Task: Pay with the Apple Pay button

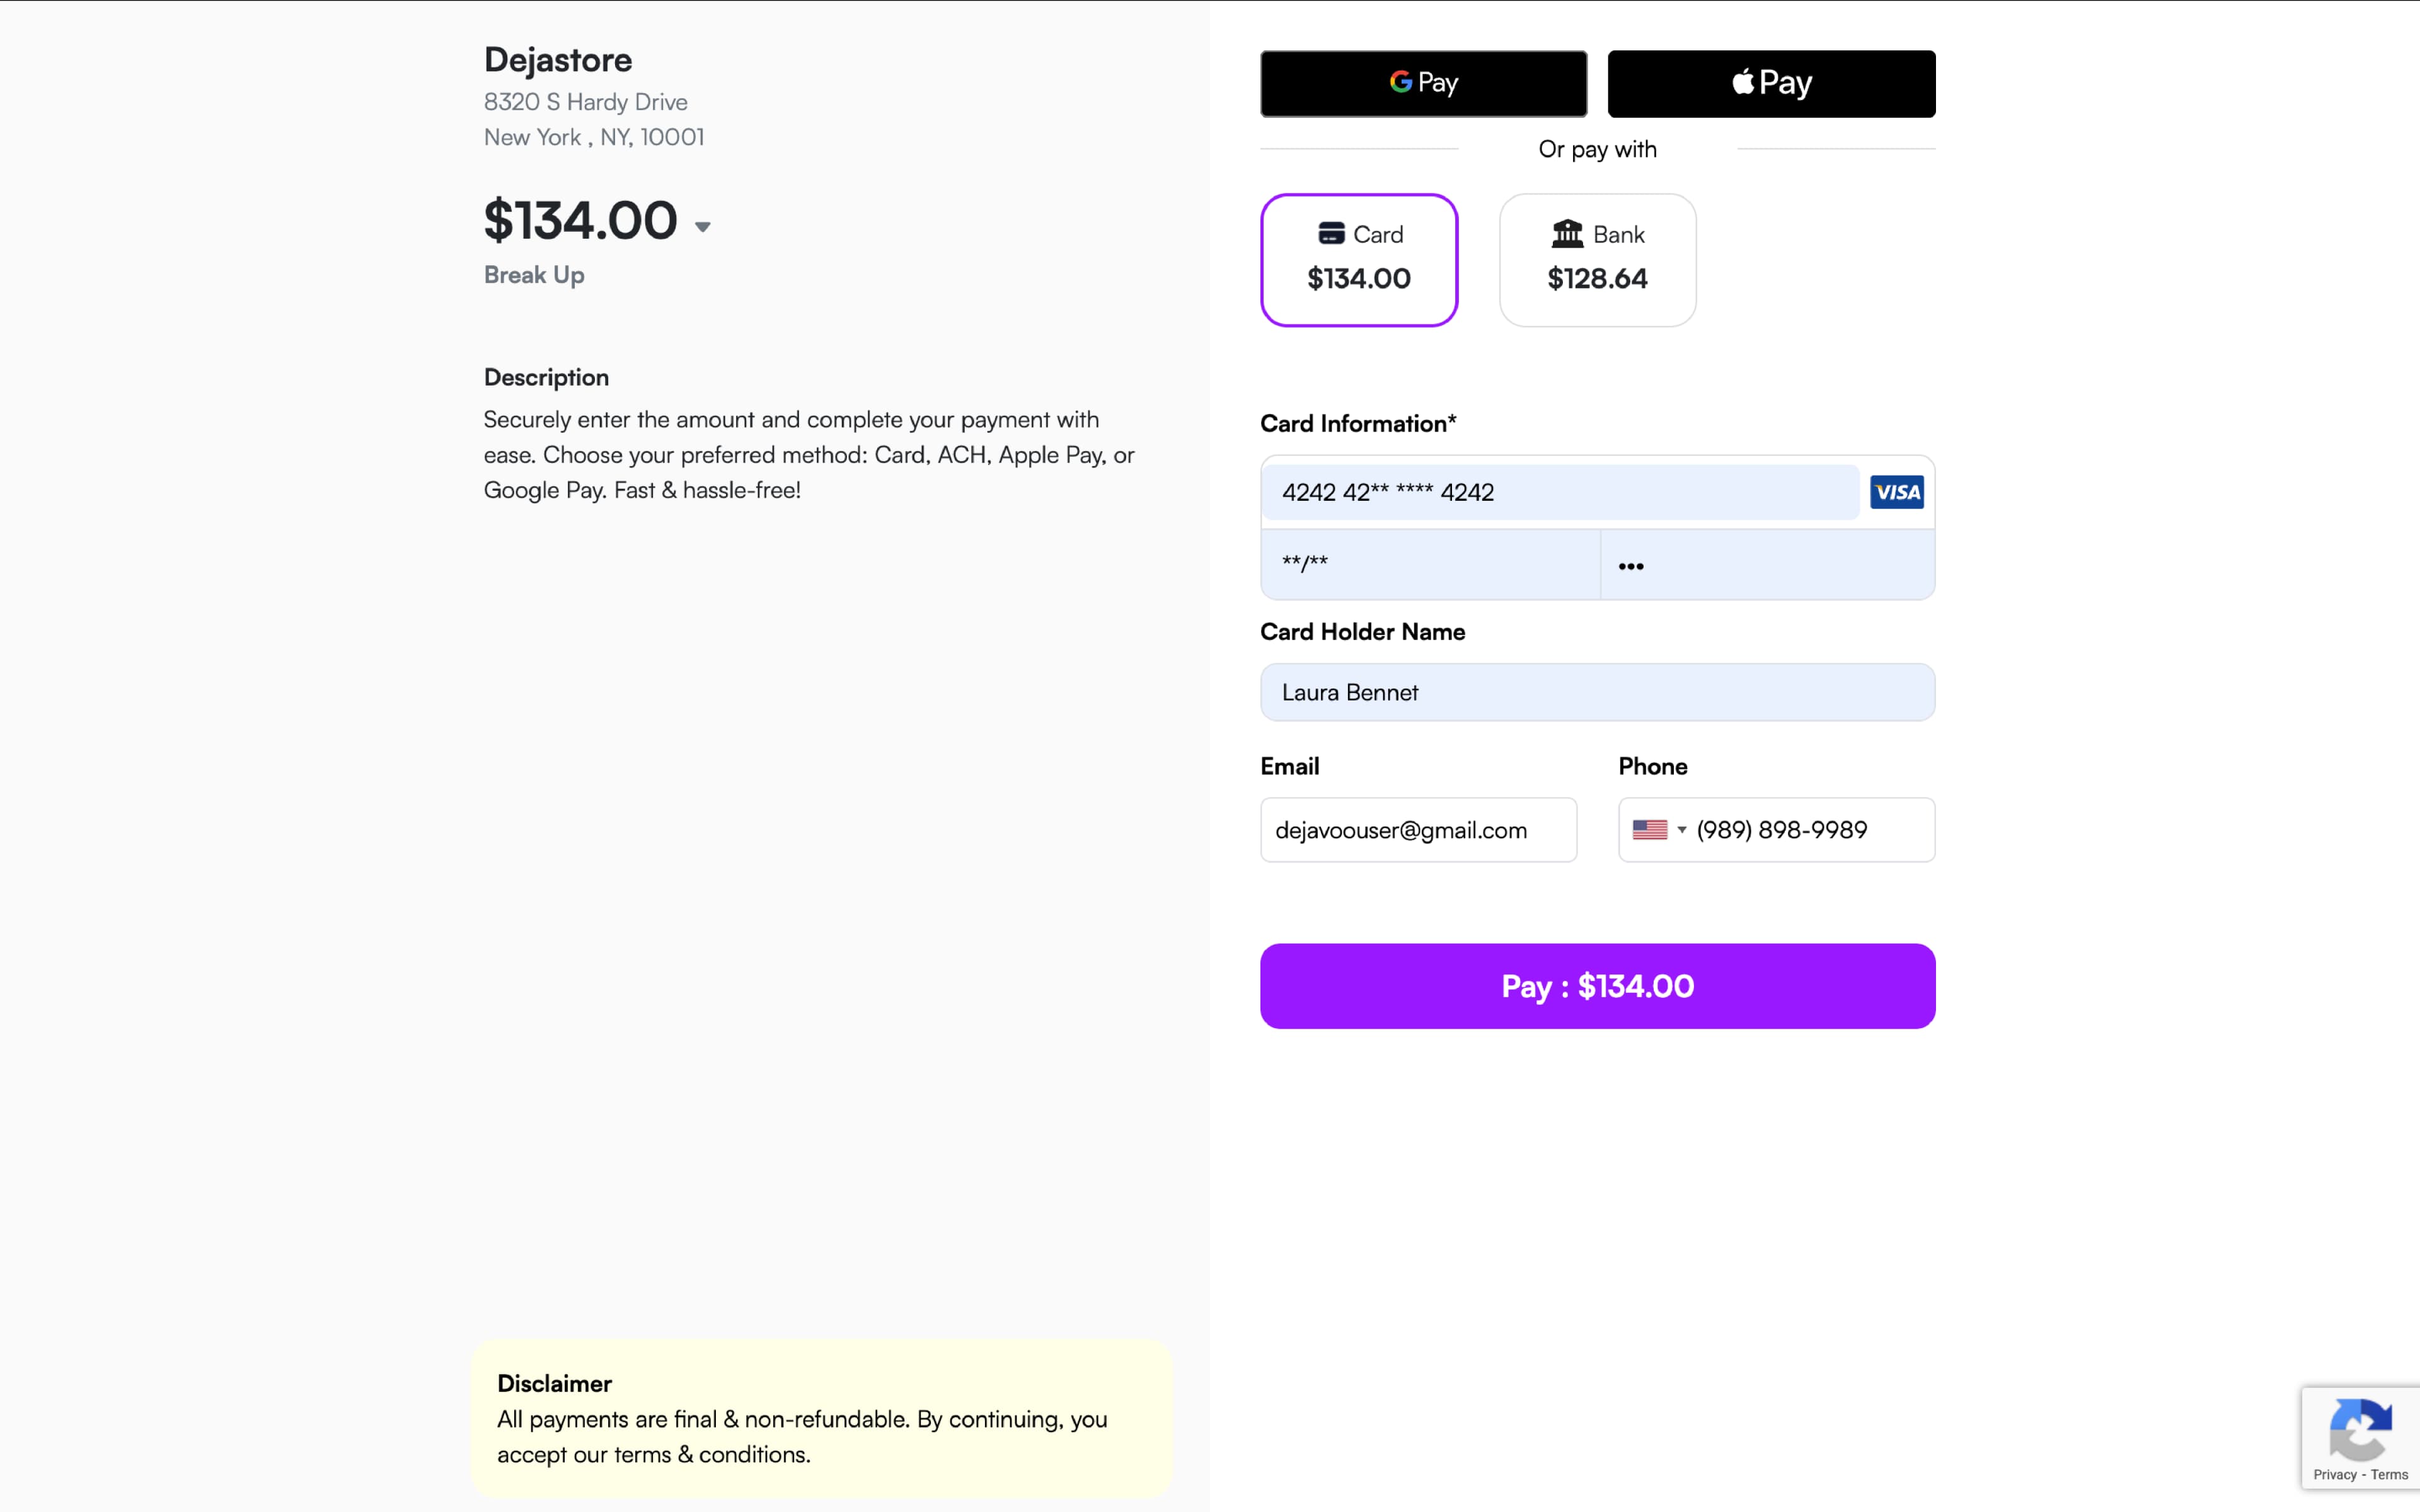Action: tap(1771, 84)
